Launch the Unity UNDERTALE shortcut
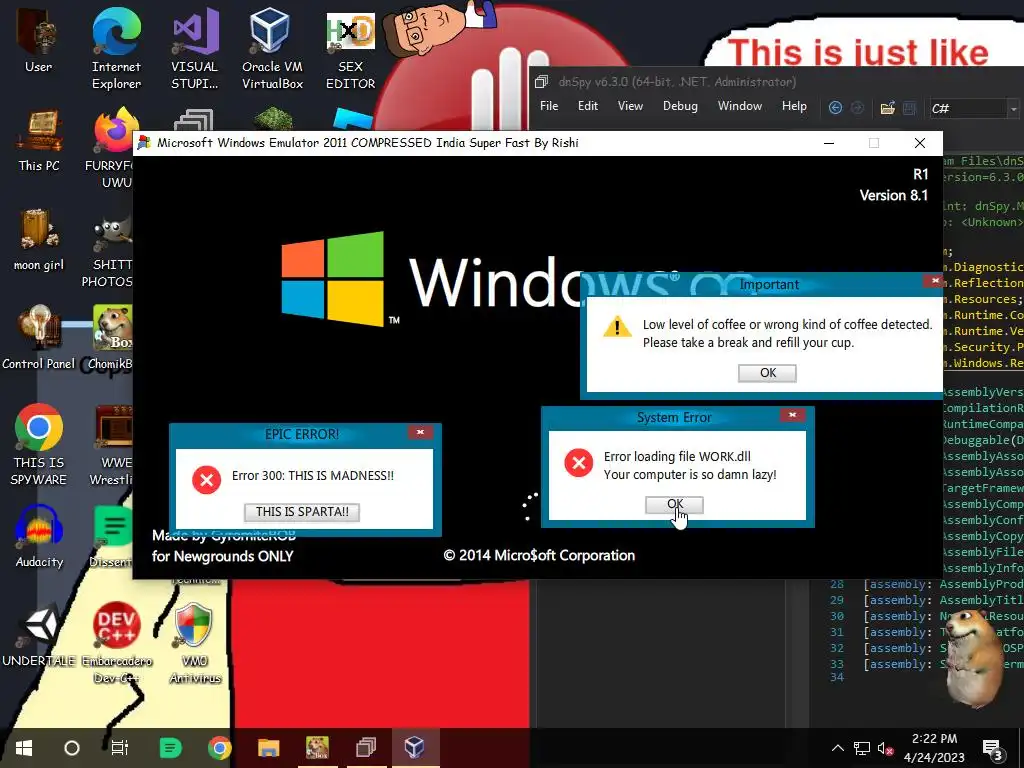The image size is (1024, 768). 39,633
